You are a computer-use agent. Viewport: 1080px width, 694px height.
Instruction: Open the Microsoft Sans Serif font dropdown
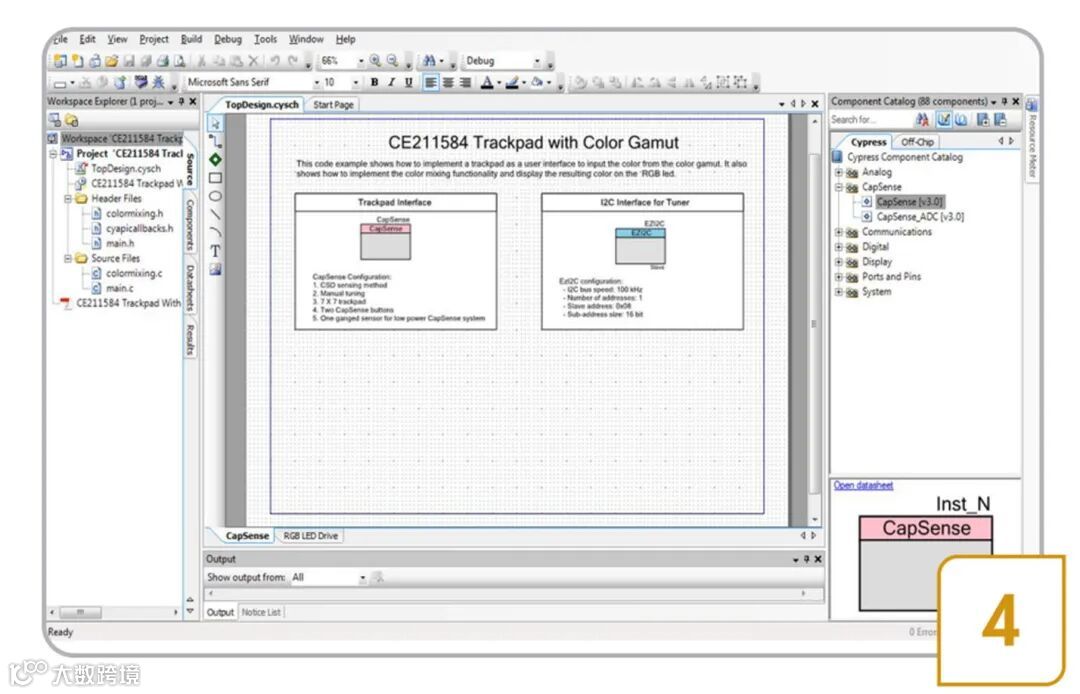[317, 83]
